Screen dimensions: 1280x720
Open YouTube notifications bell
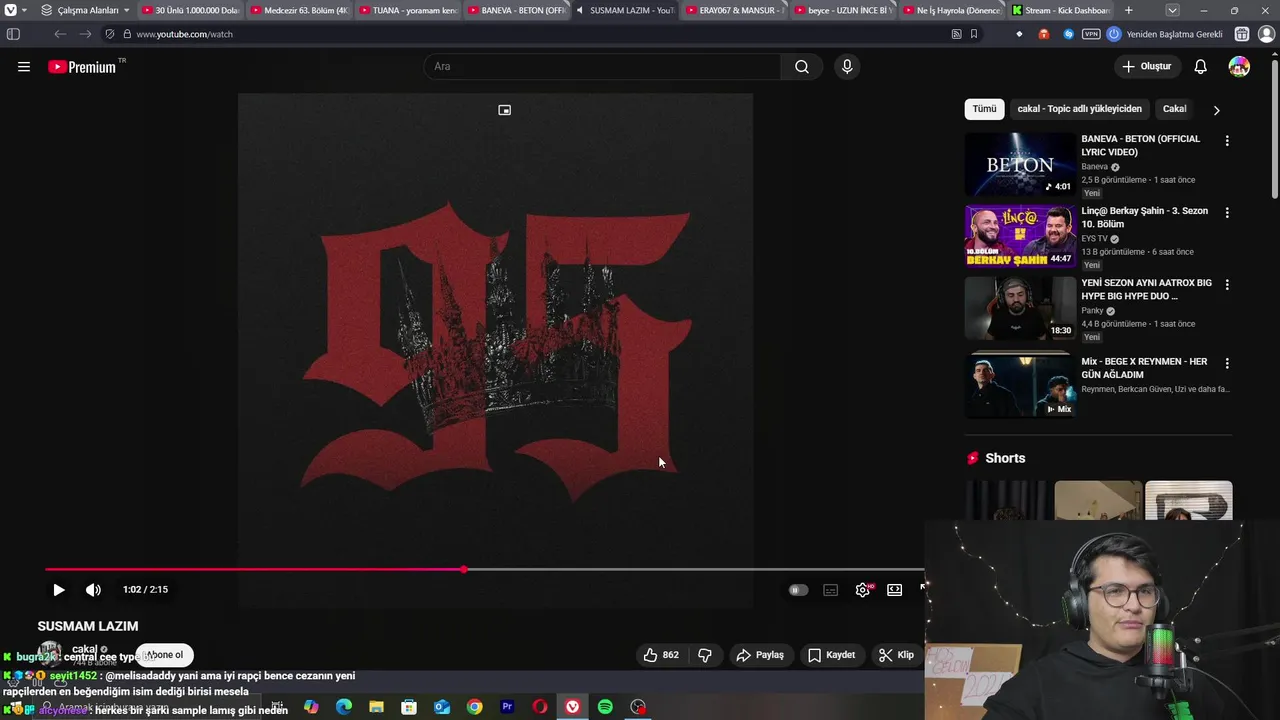pyautogui.click(x=1200, y=67)
